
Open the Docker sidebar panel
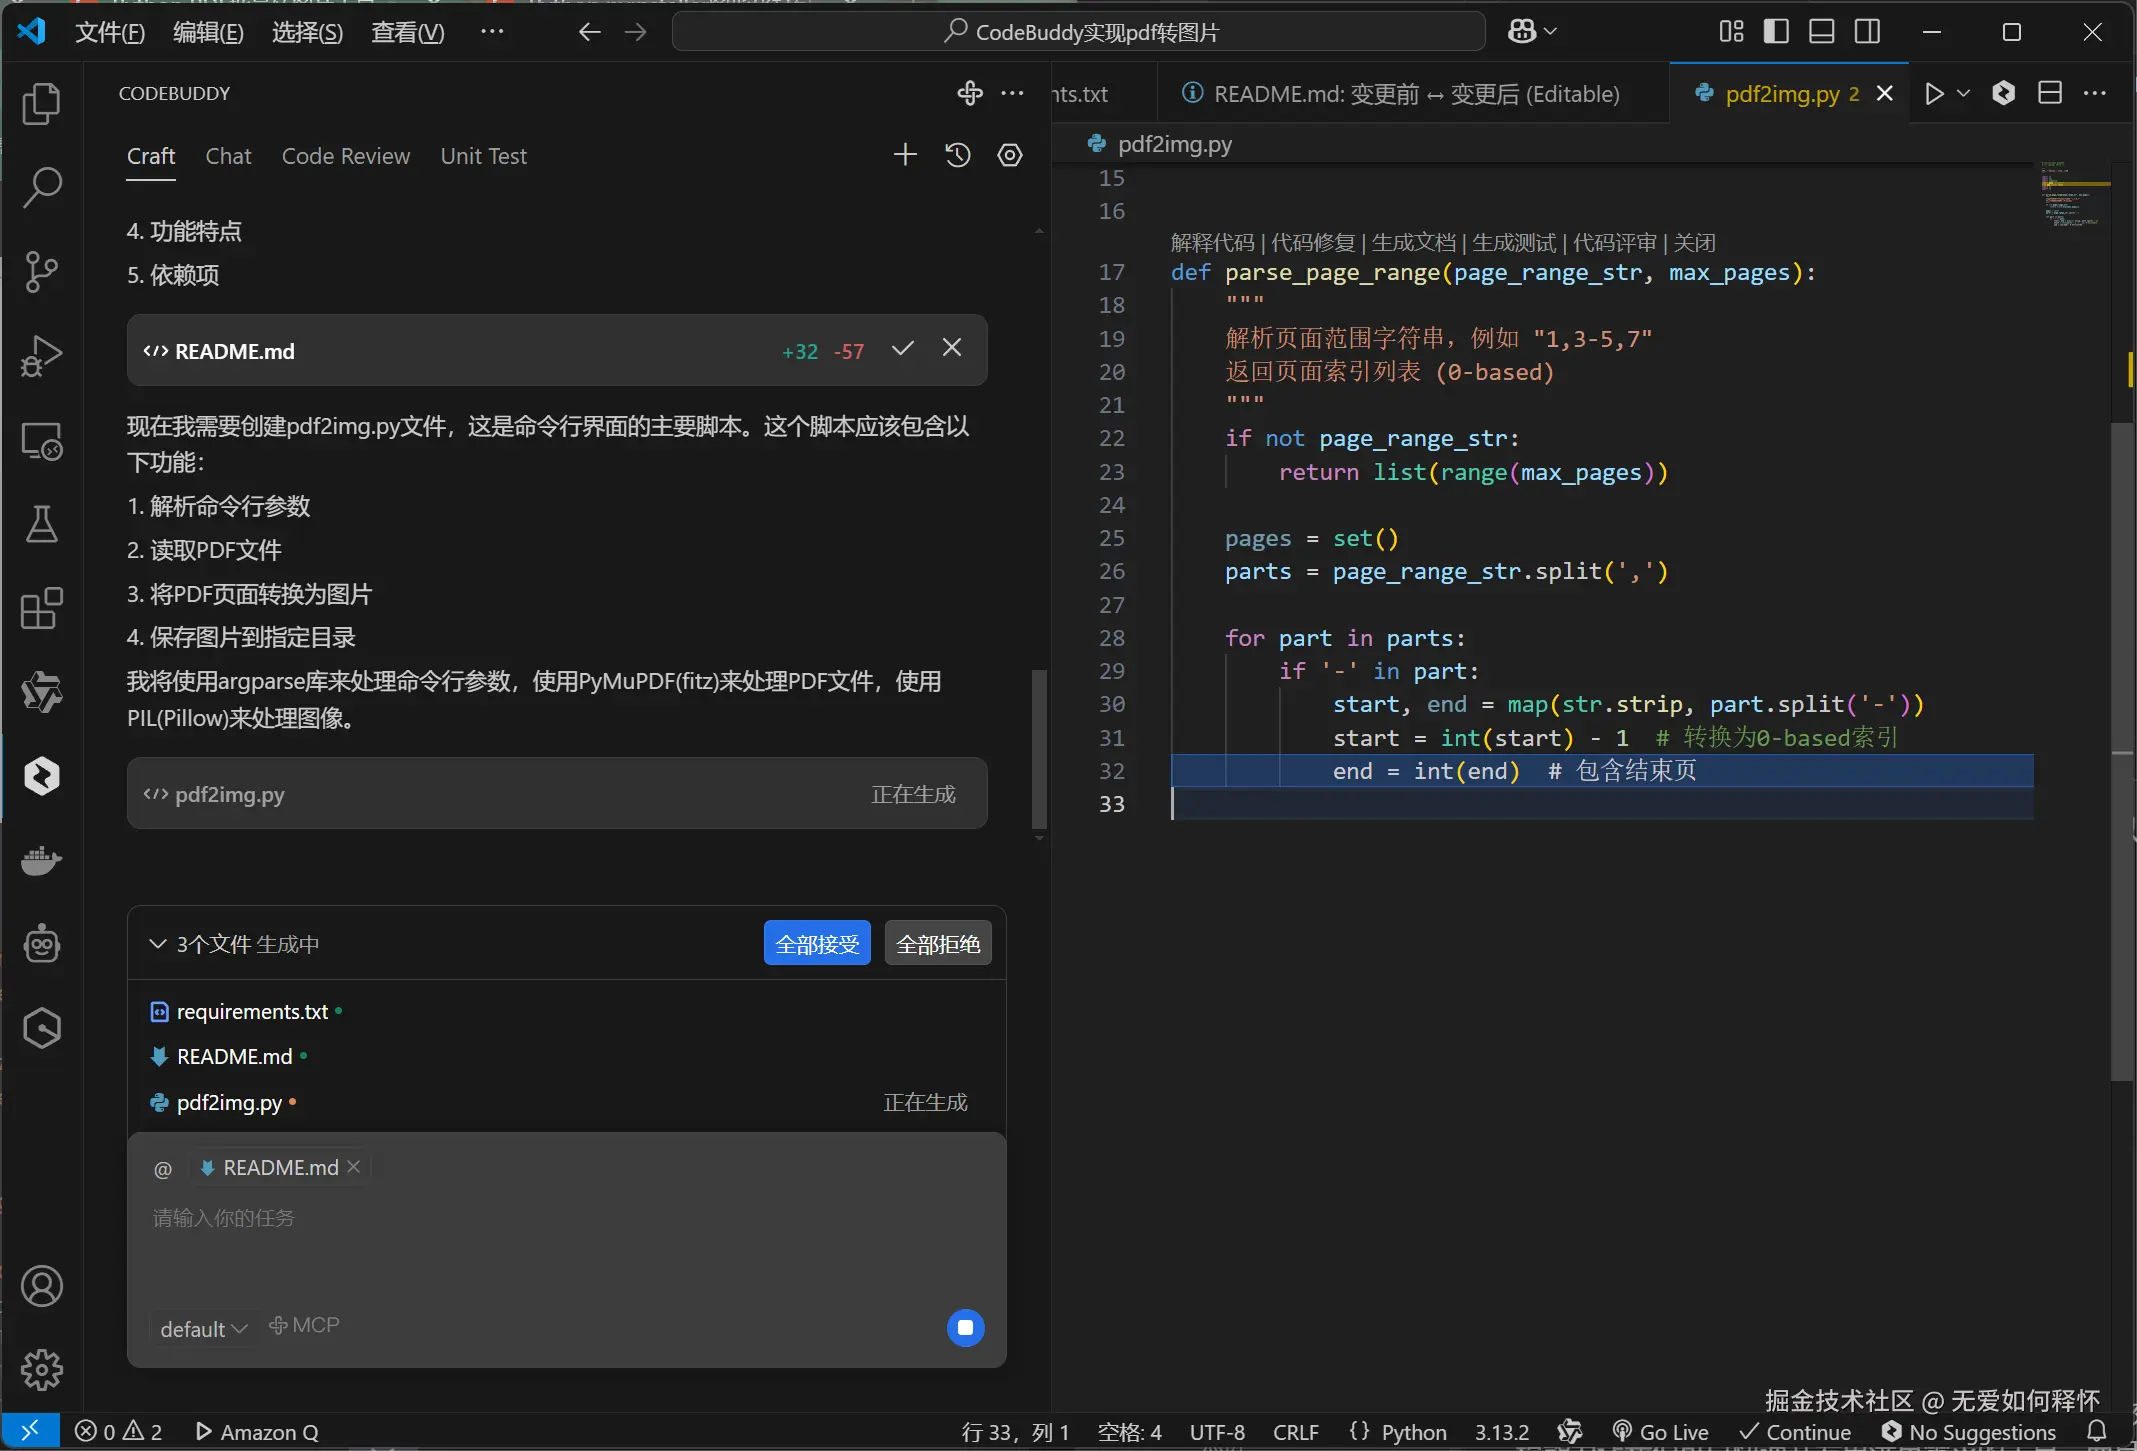[41, 860]
